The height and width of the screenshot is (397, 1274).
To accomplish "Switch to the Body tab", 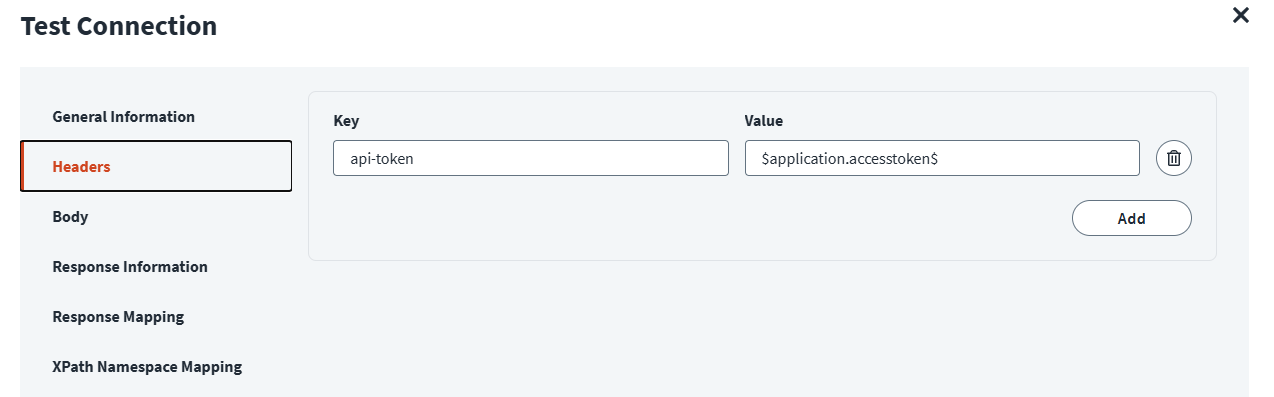I will (70, 216).
